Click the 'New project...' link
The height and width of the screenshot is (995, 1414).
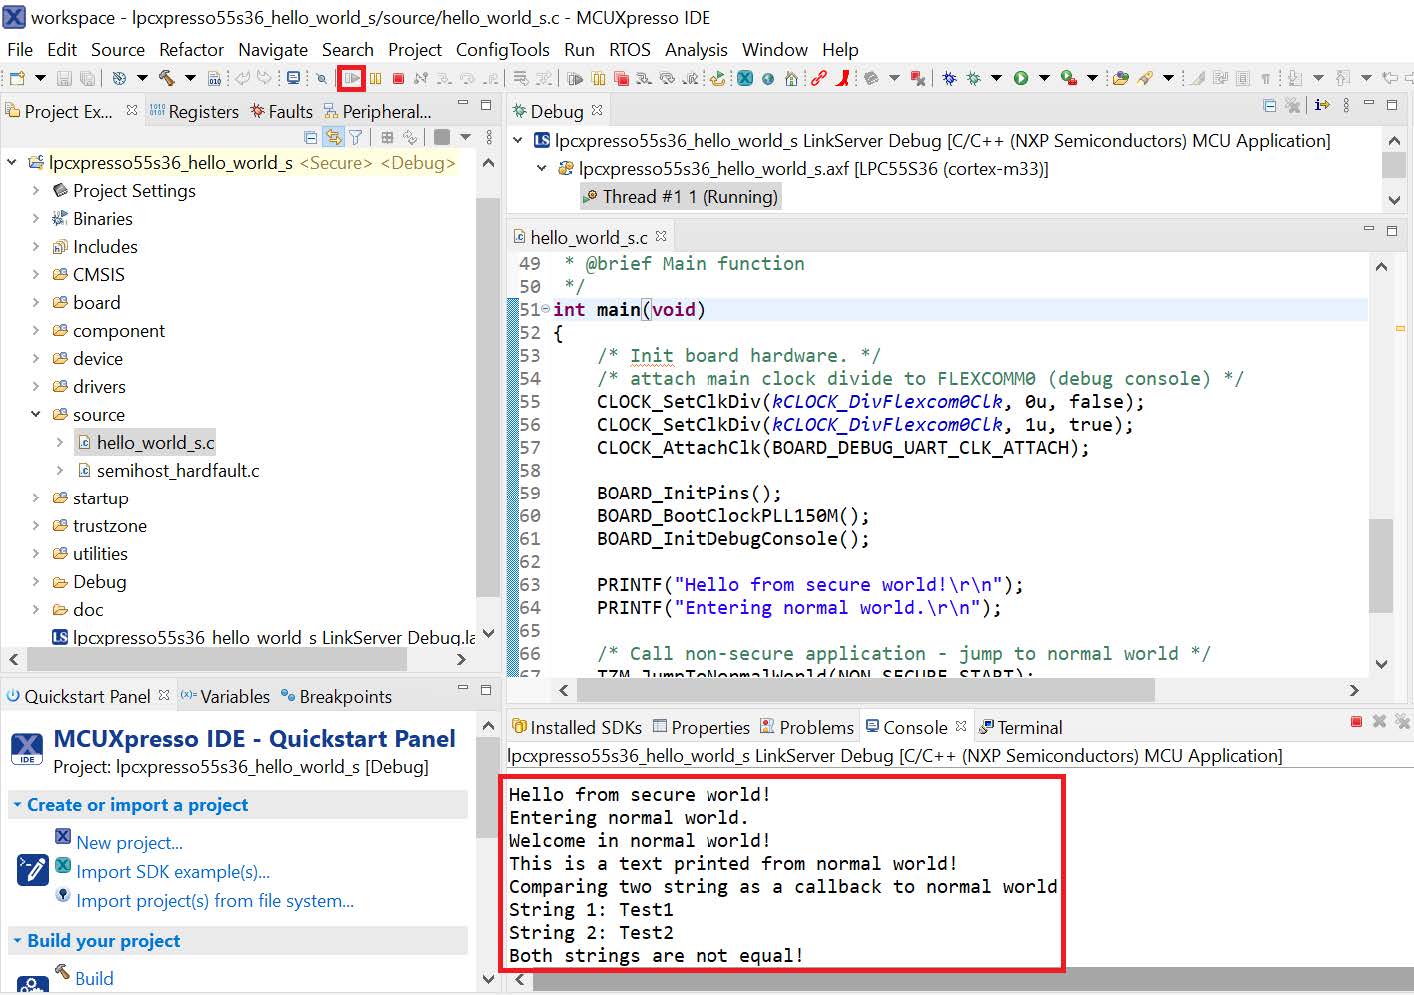tap(129, 843)
